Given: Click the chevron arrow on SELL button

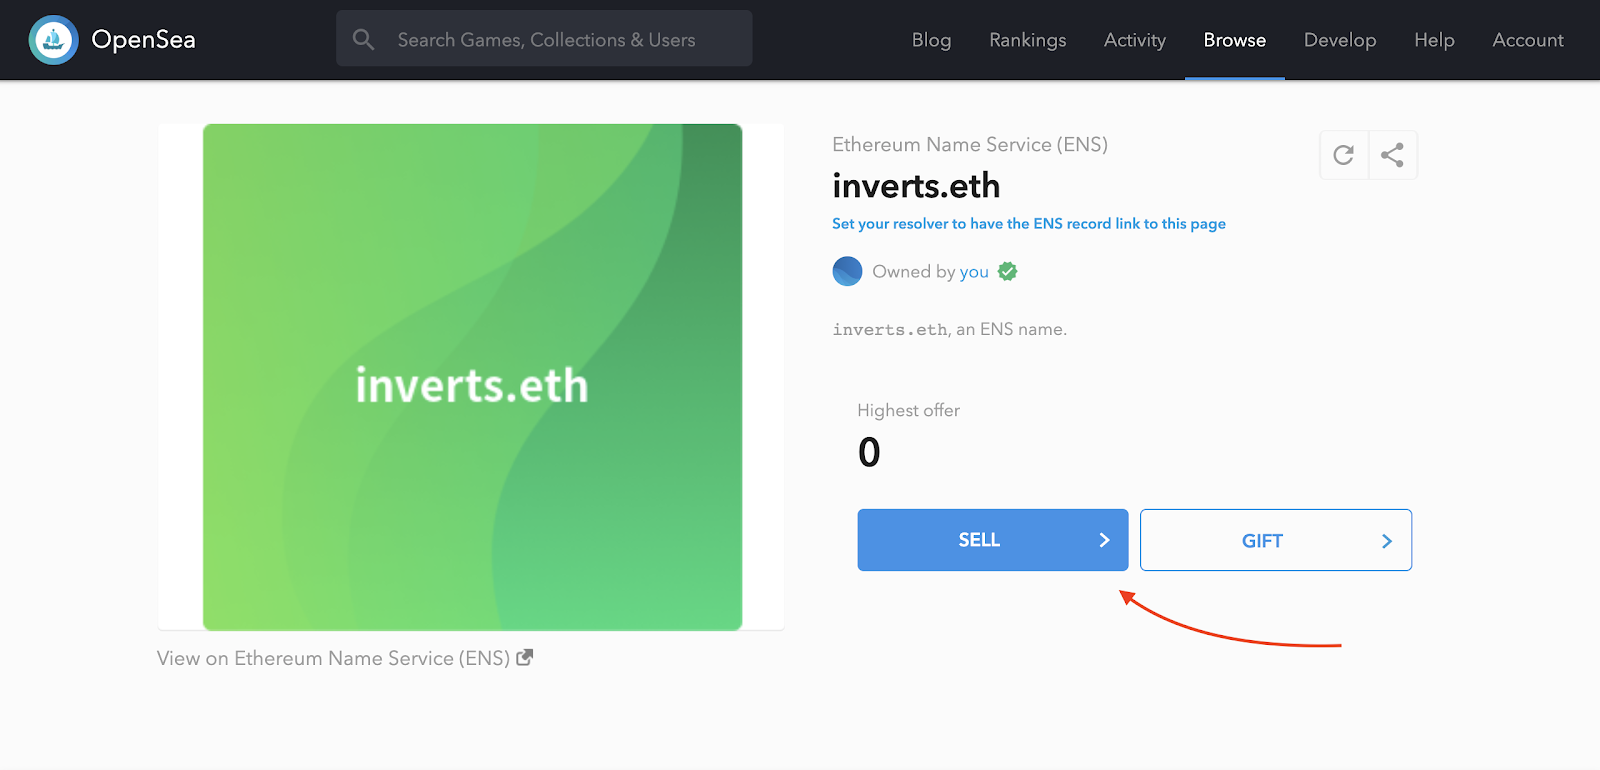Looking at the screenshot, I should tap(1104, 540).
